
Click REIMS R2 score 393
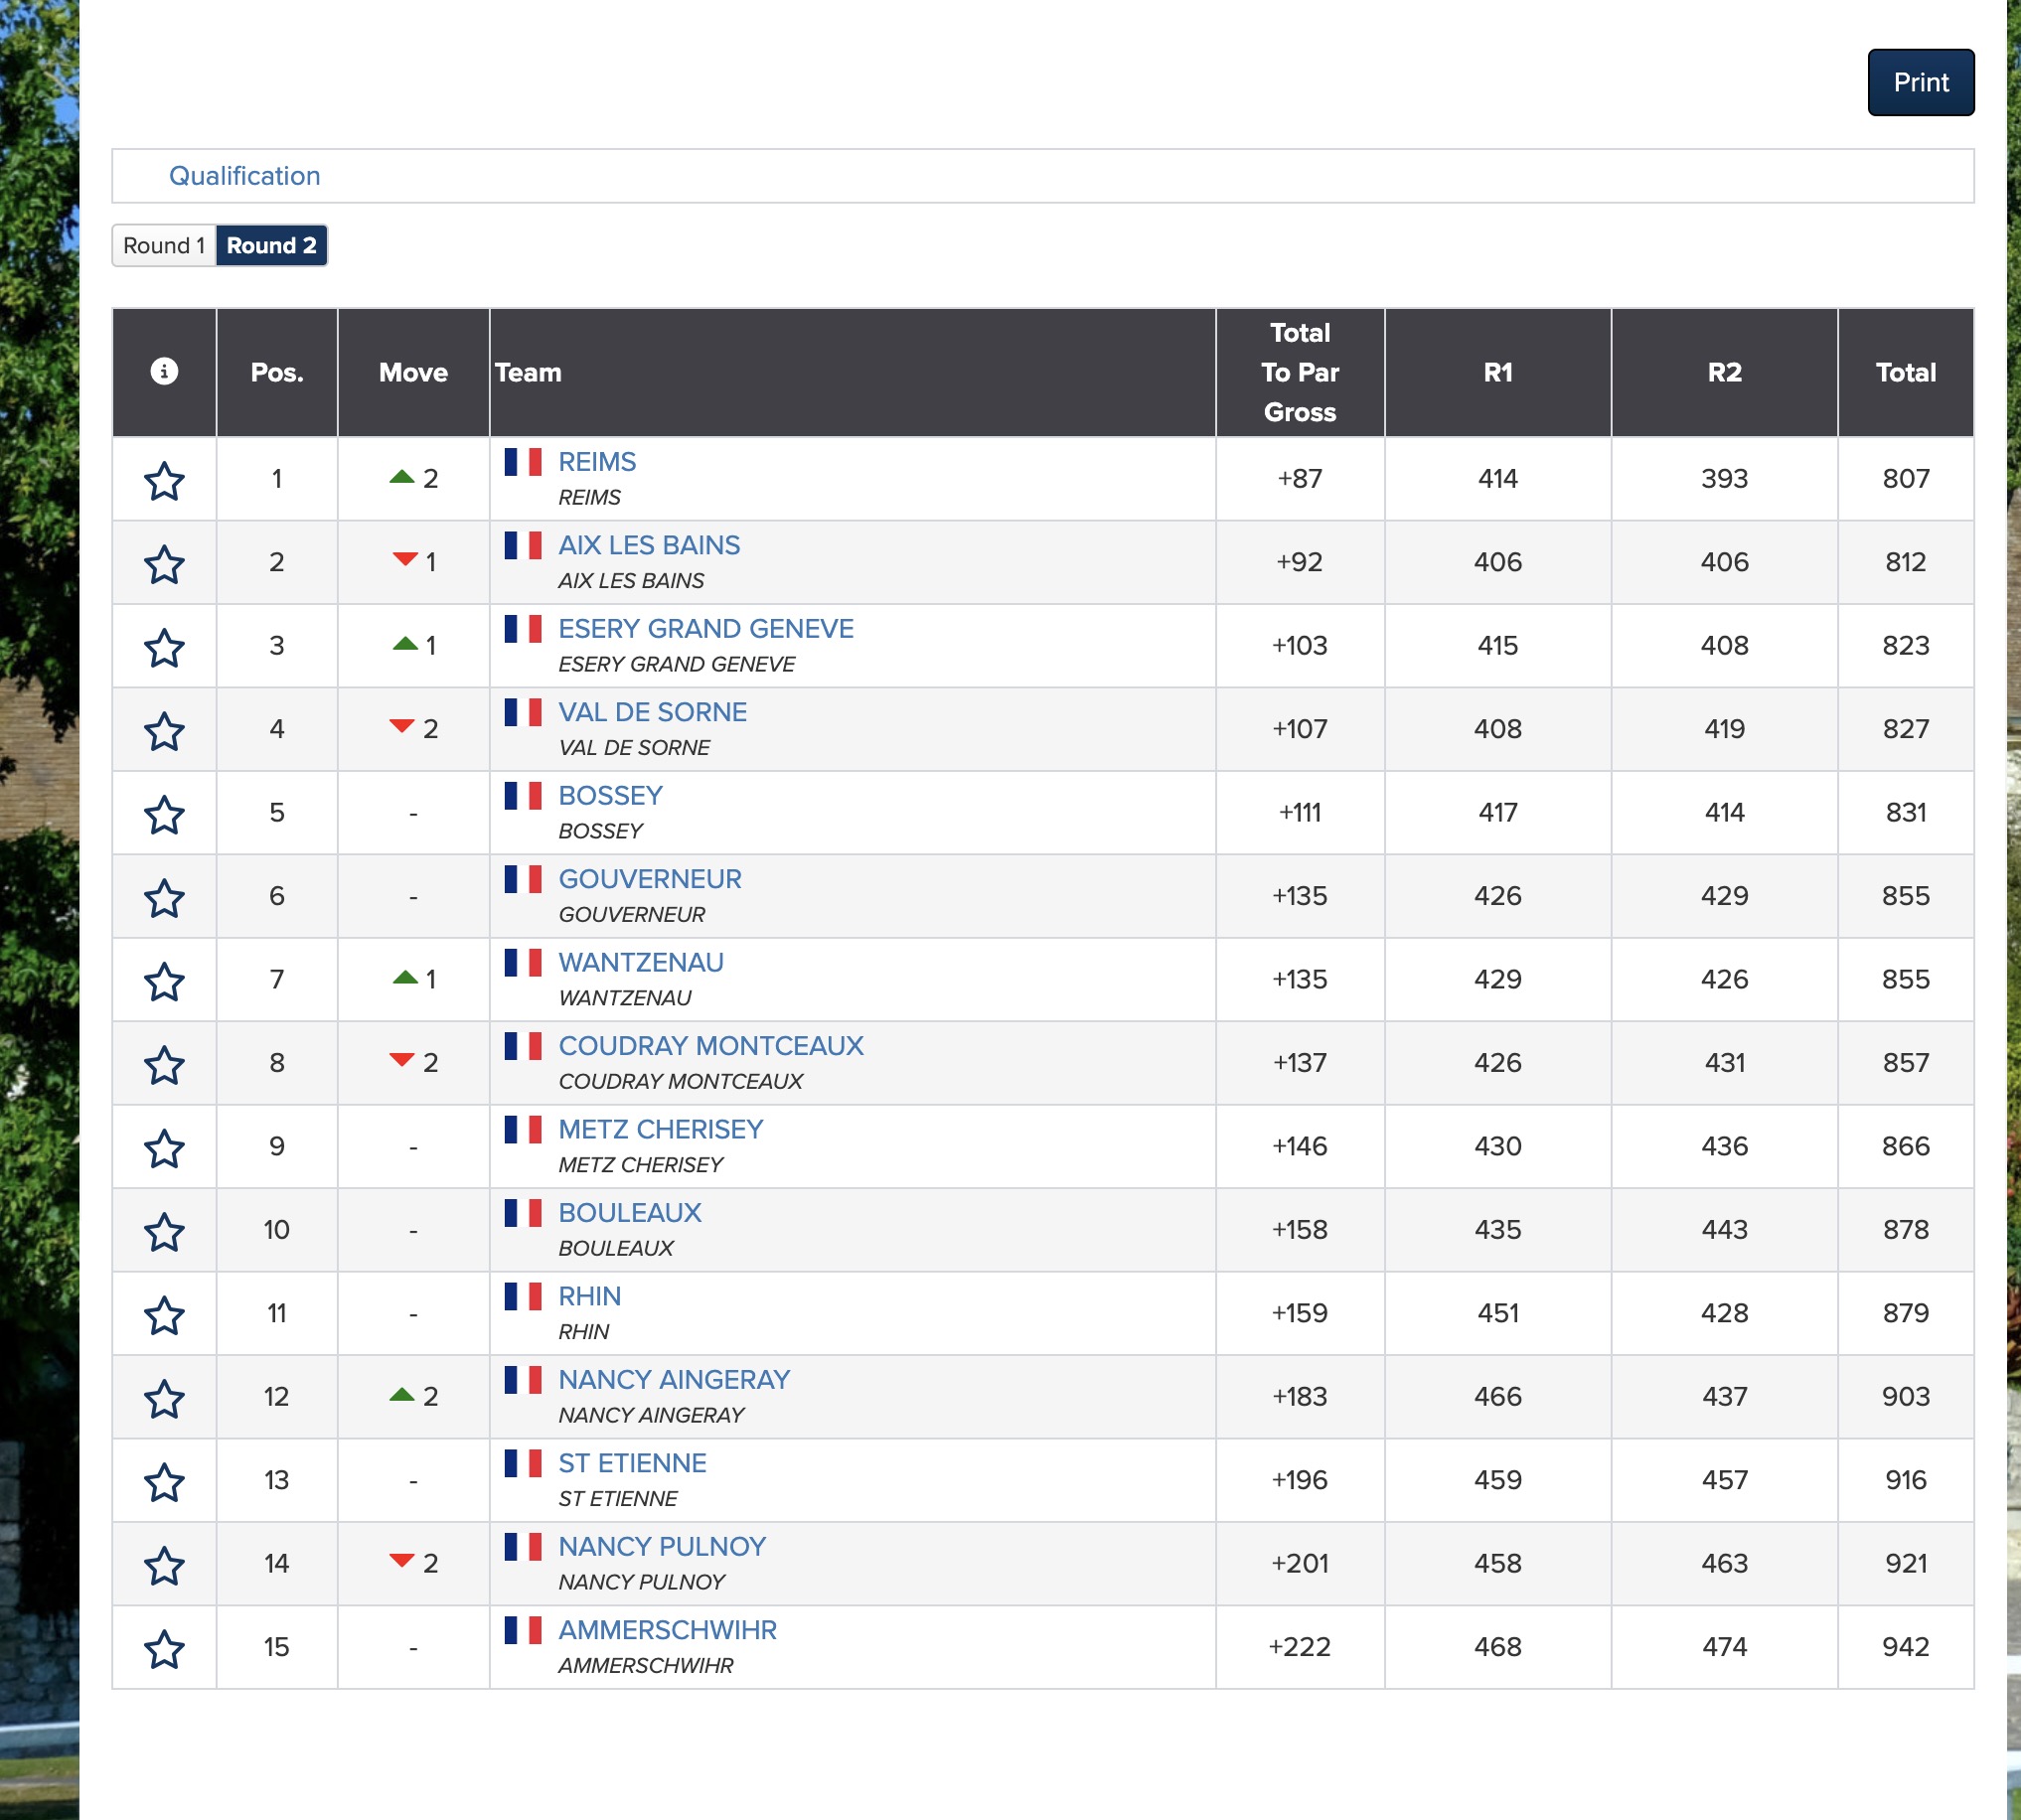tap(1725, 479)
